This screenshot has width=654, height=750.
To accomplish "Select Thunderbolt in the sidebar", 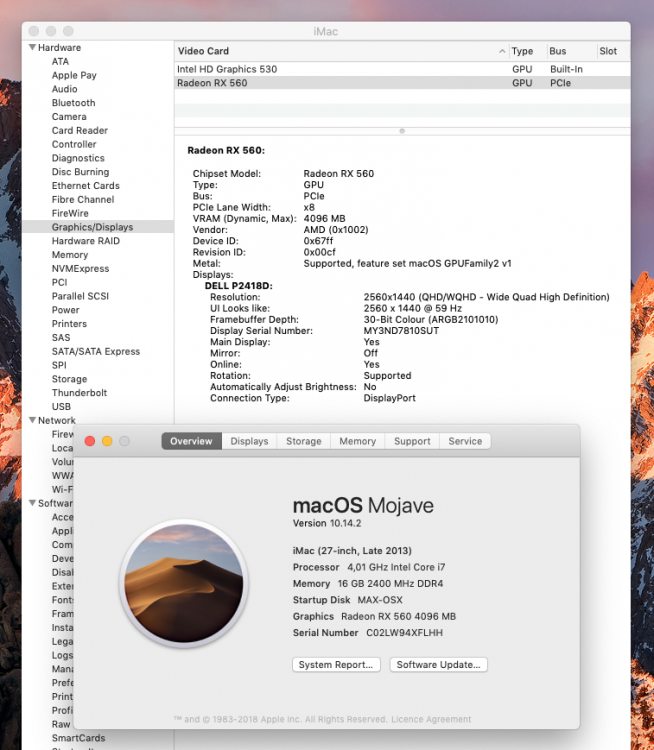I will 79,393.
